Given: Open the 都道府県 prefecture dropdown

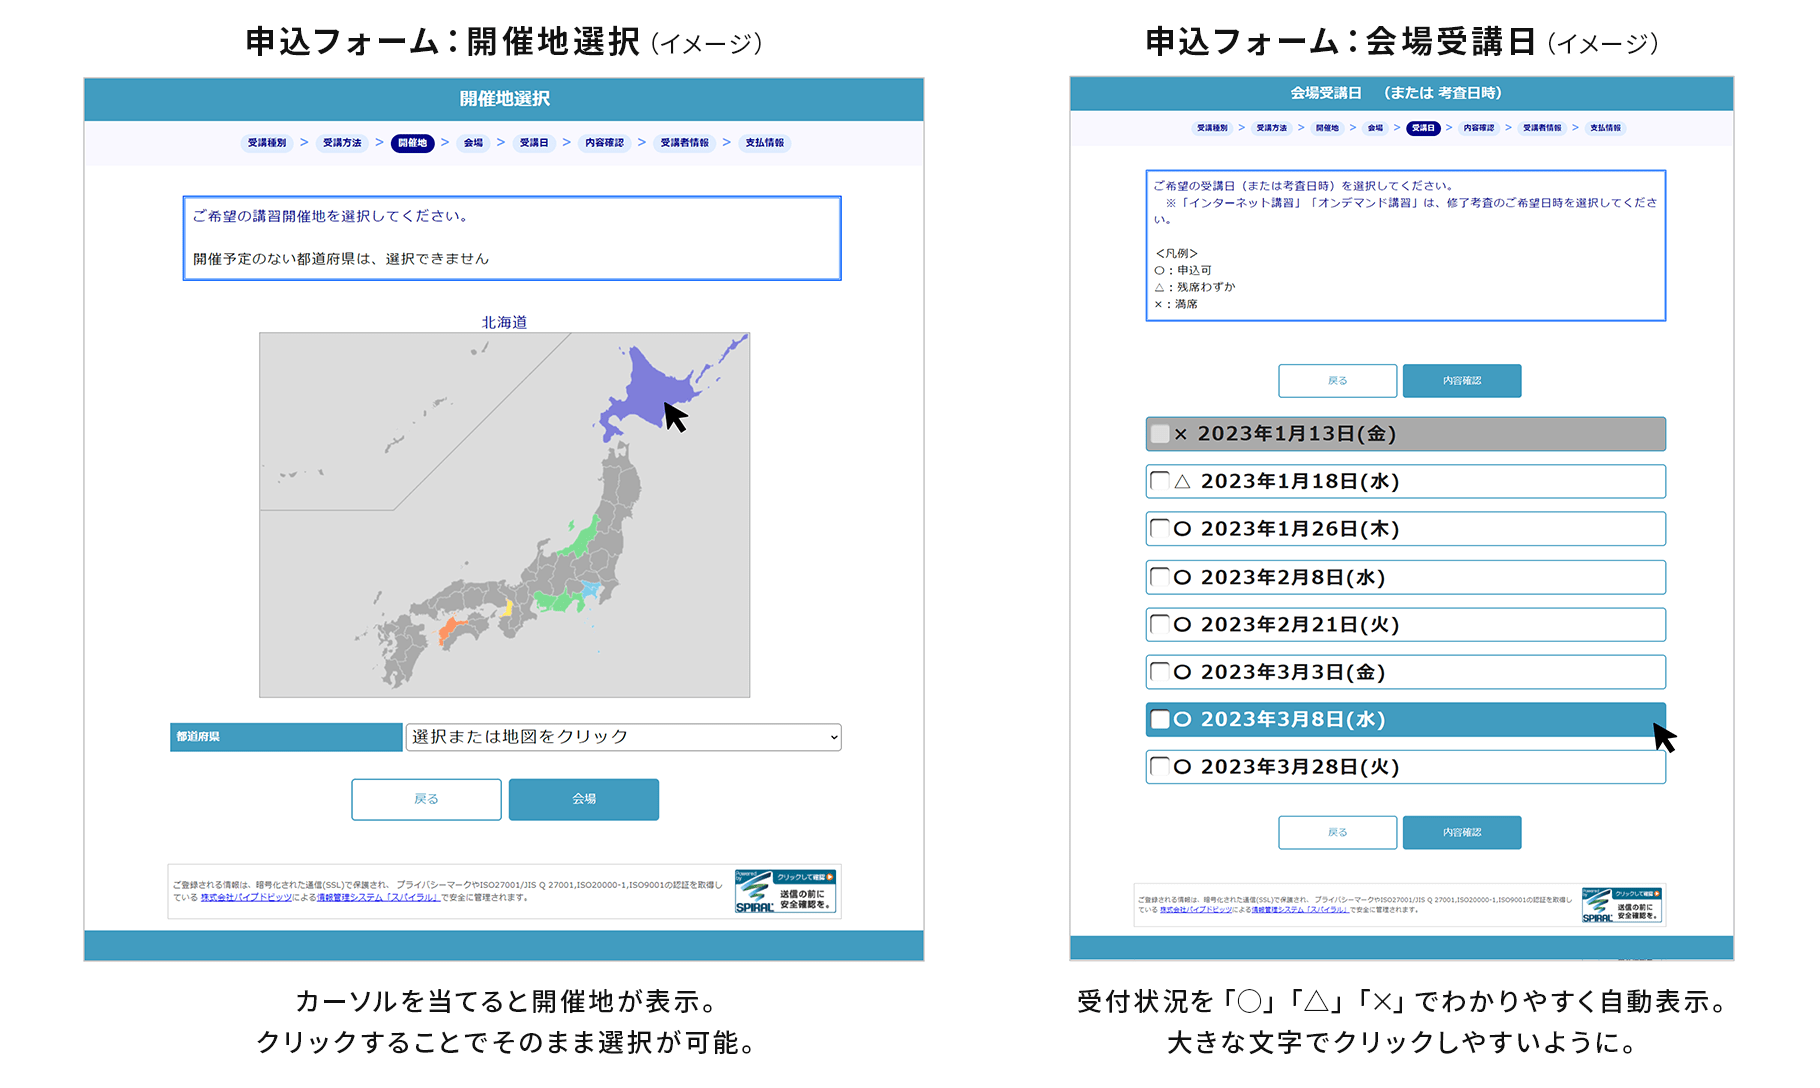Looking at the screenshot, I should 623,737.
